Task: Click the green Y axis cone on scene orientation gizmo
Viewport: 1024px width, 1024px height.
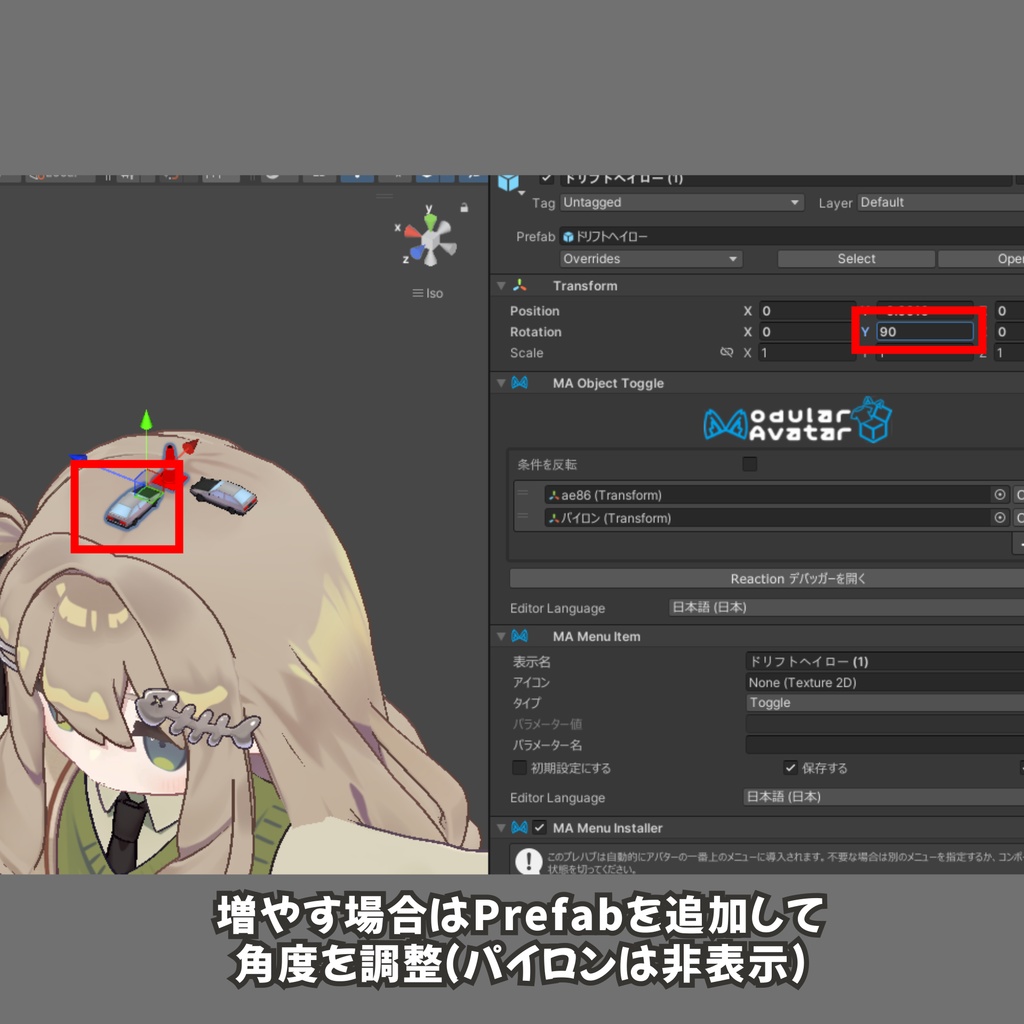Action: click(x=430, y=221)
